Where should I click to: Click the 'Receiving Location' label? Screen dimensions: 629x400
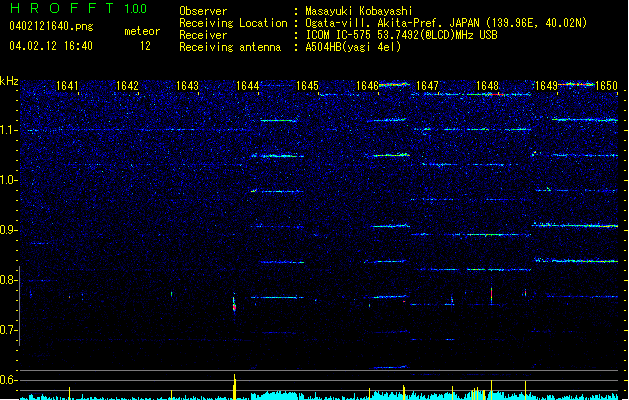coord(233,23)
